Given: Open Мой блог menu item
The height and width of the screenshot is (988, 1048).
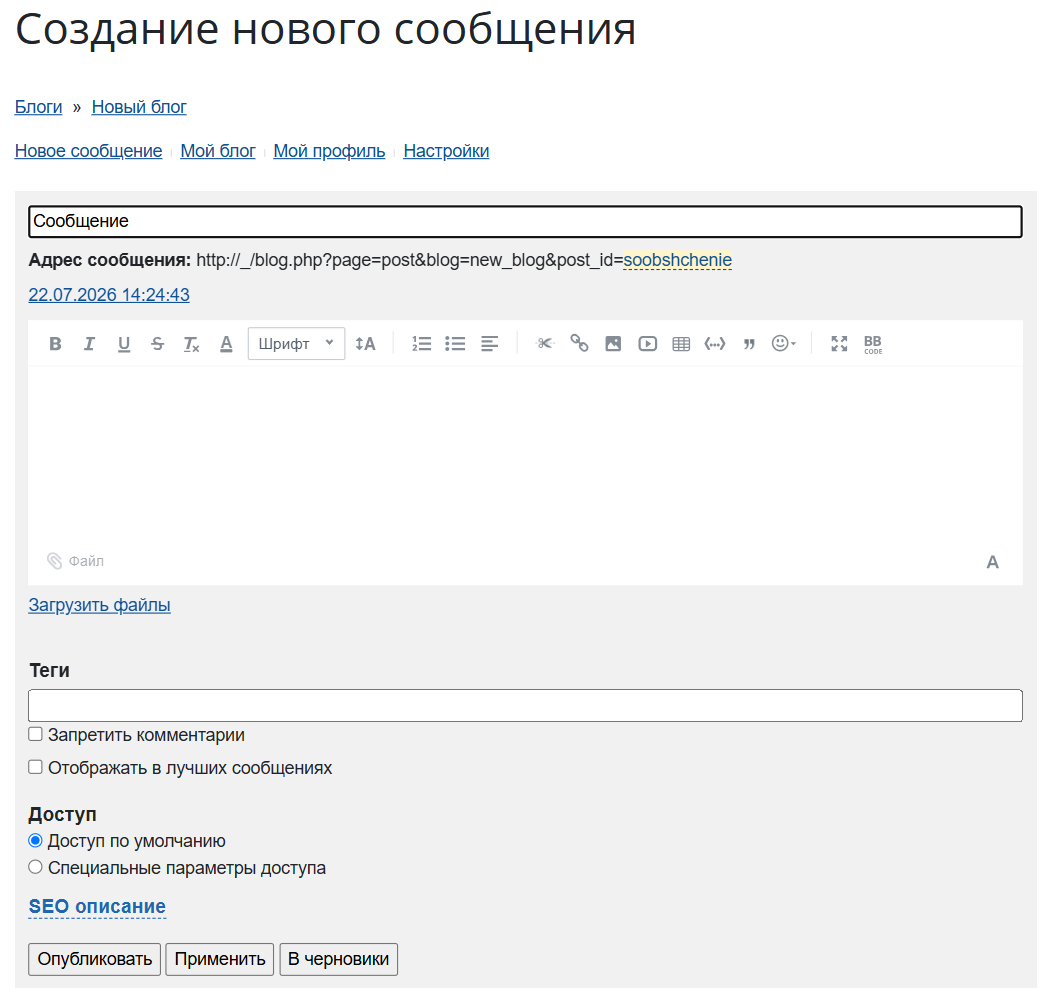Looking at the screenshot, I should point(218,151).
